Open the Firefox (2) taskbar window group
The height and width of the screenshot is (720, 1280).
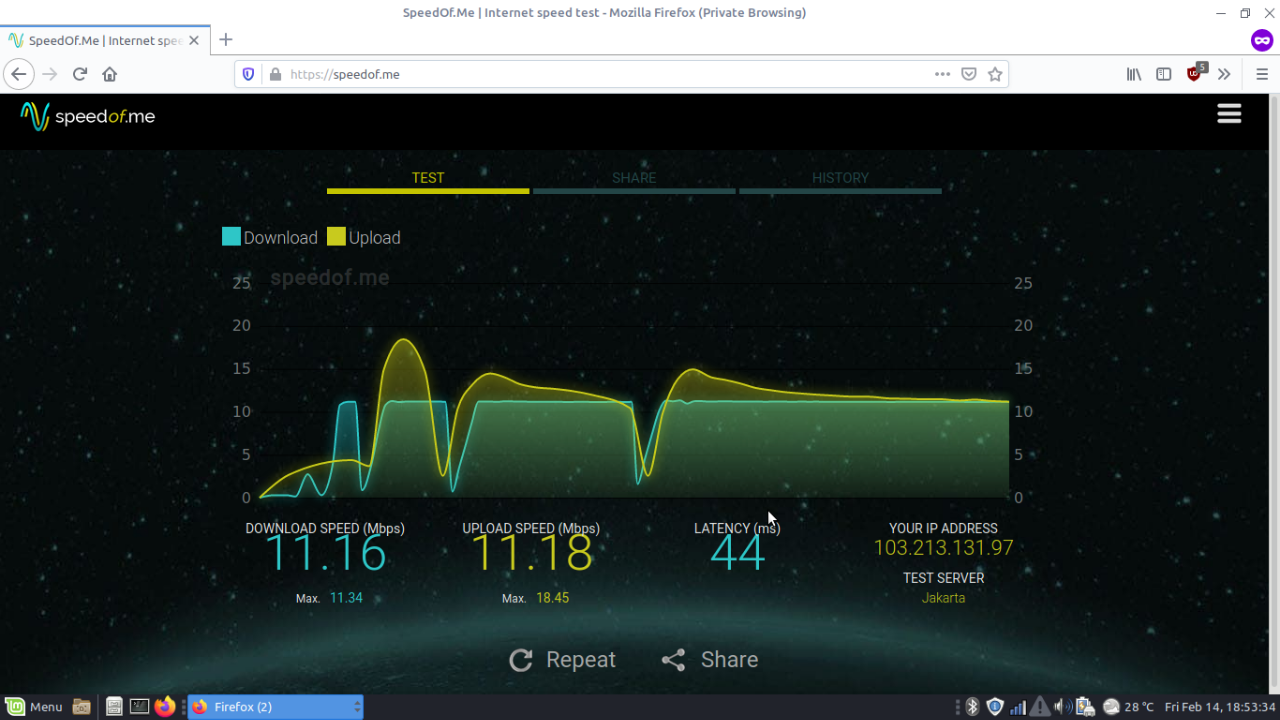(x=275, y=707)
